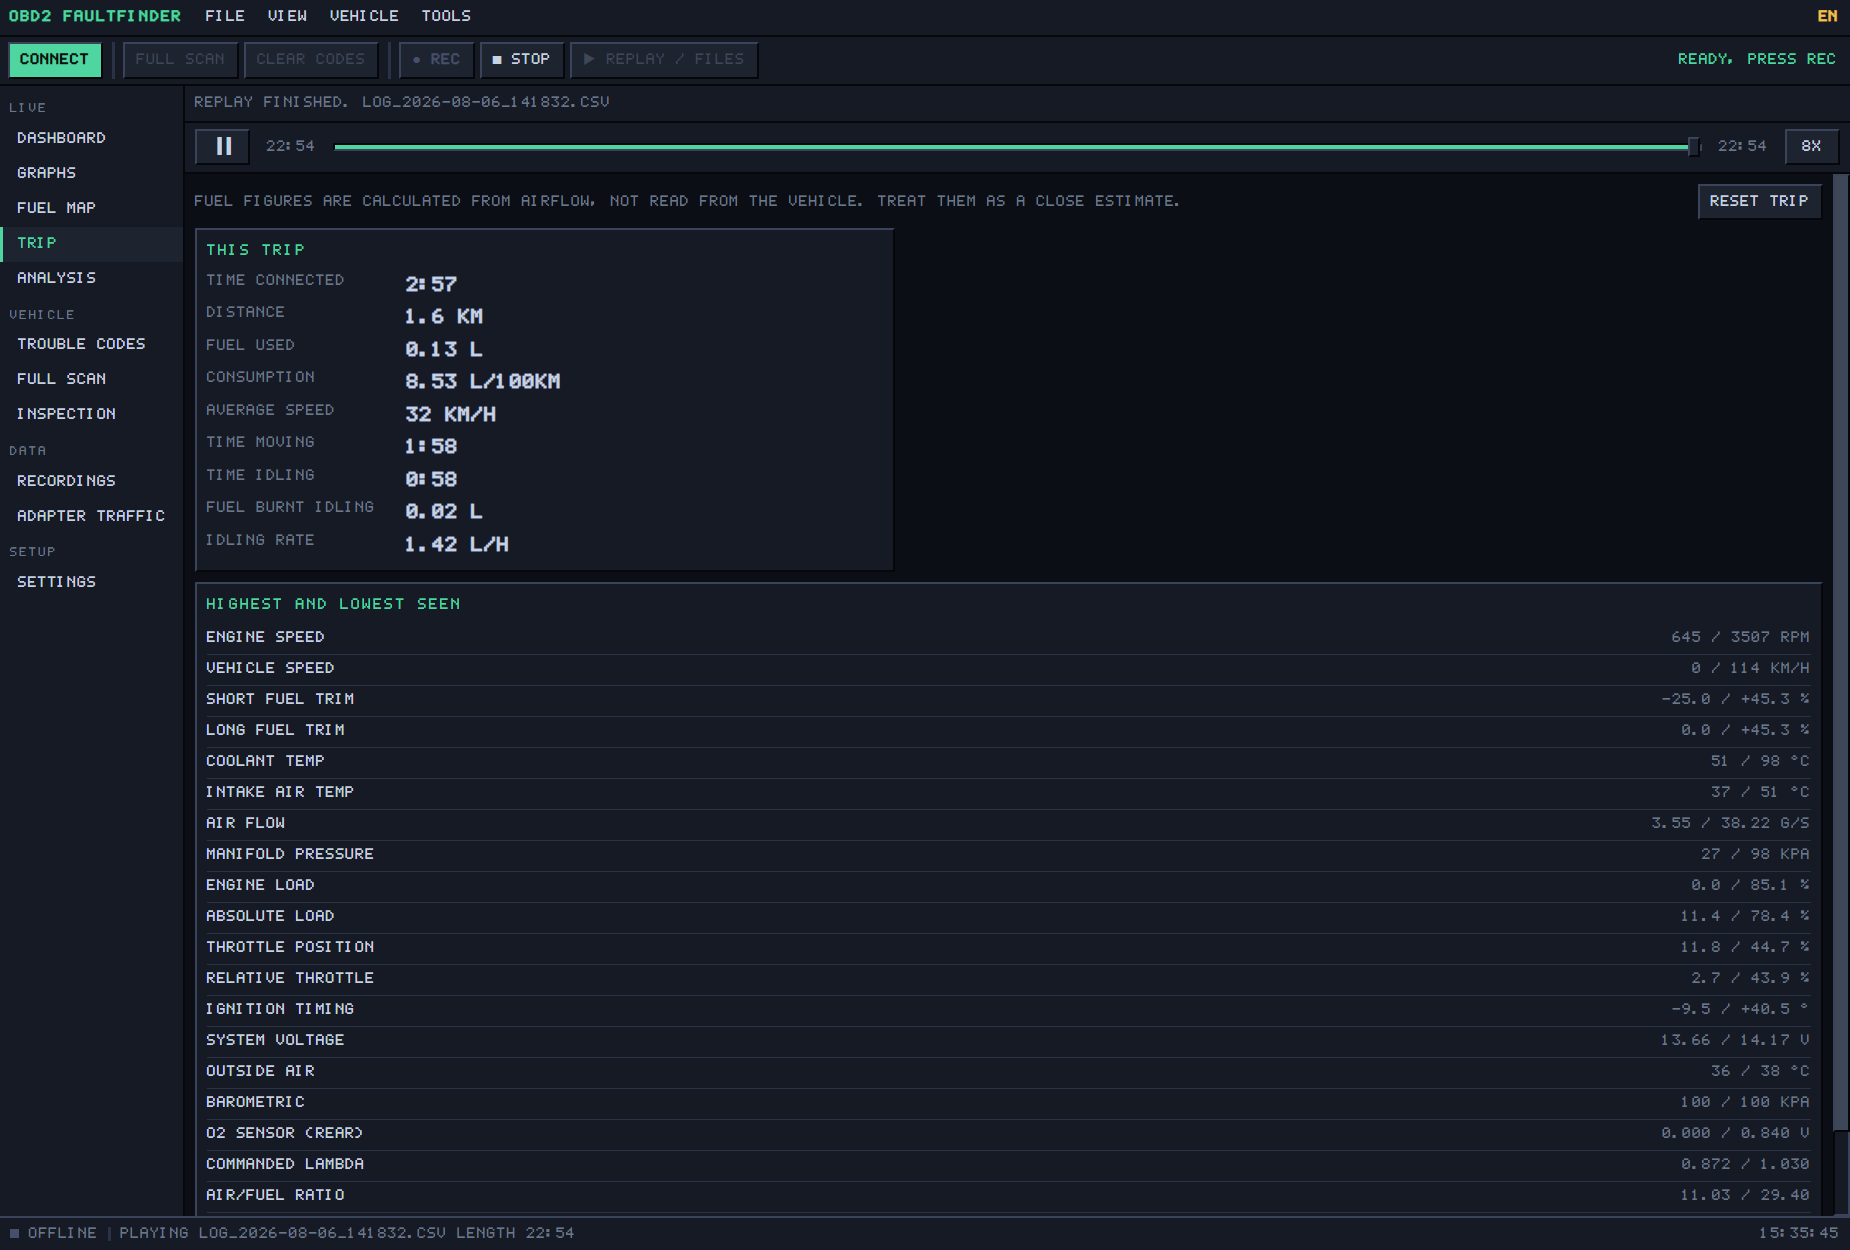The image size is (1850, 1250).
Task: Pause the replay playback
Action: click(x=224, y=146)
